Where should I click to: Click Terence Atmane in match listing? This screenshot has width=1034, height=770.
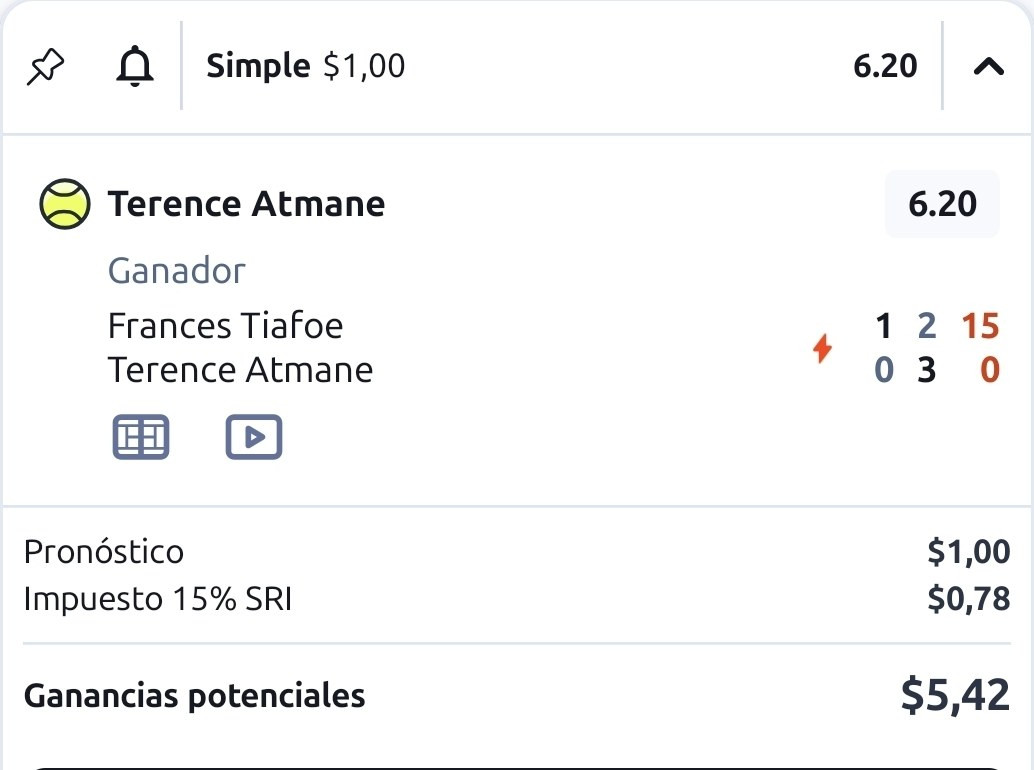coord(241,370)
